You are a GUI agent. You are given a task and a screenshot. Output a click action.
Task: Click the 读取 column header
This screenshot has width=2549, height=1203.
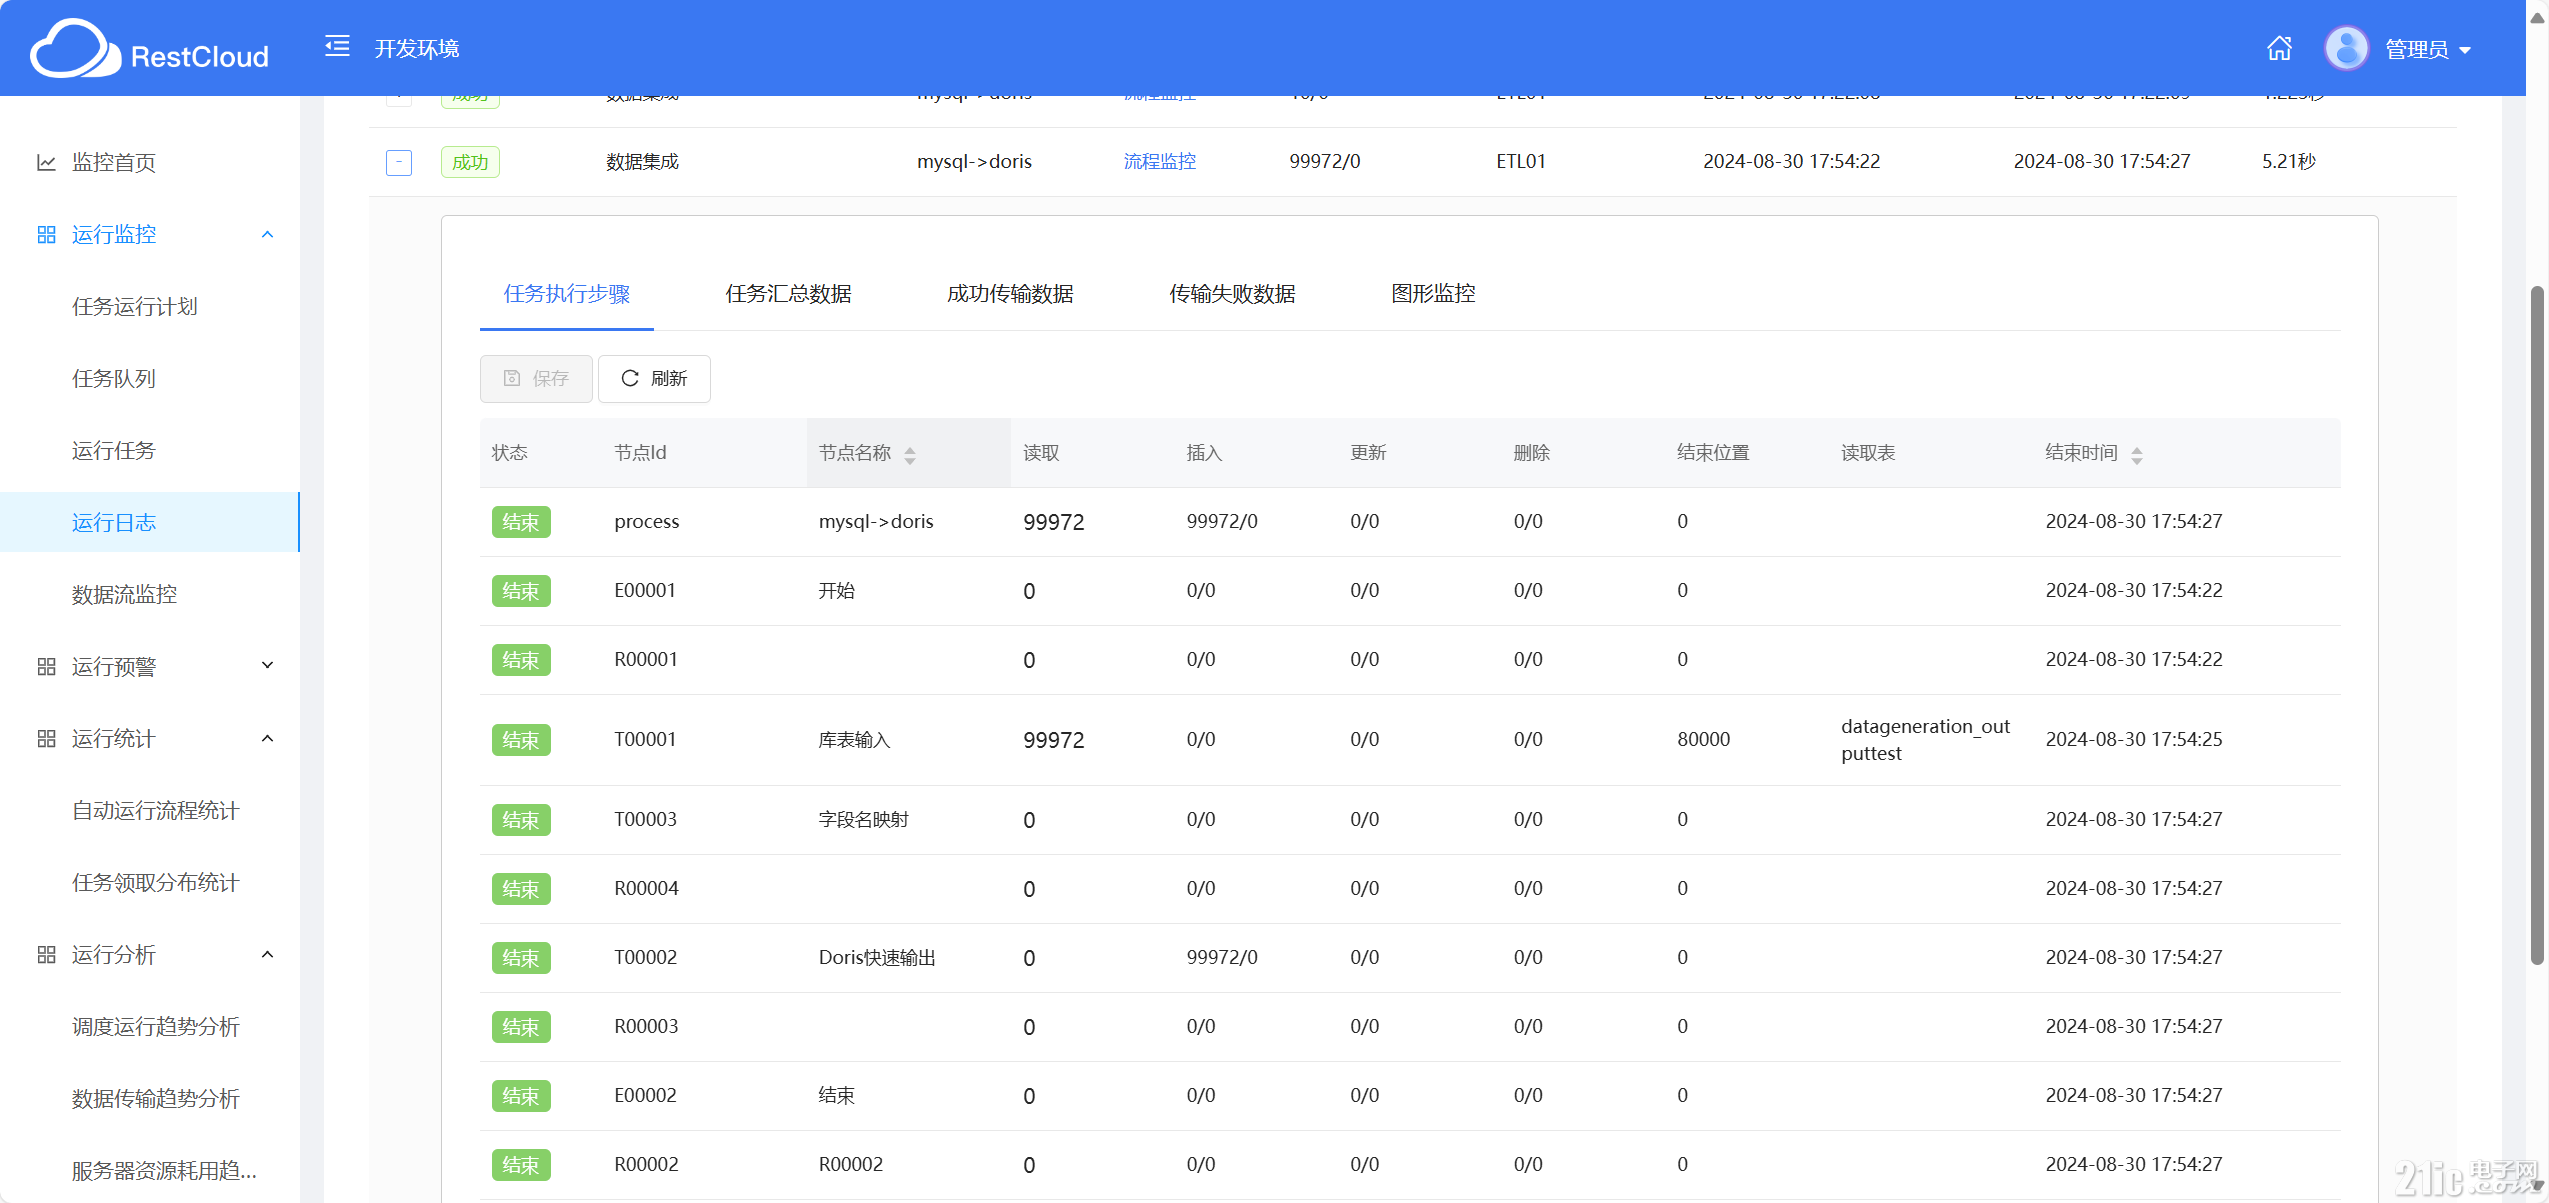[1041, 453]
